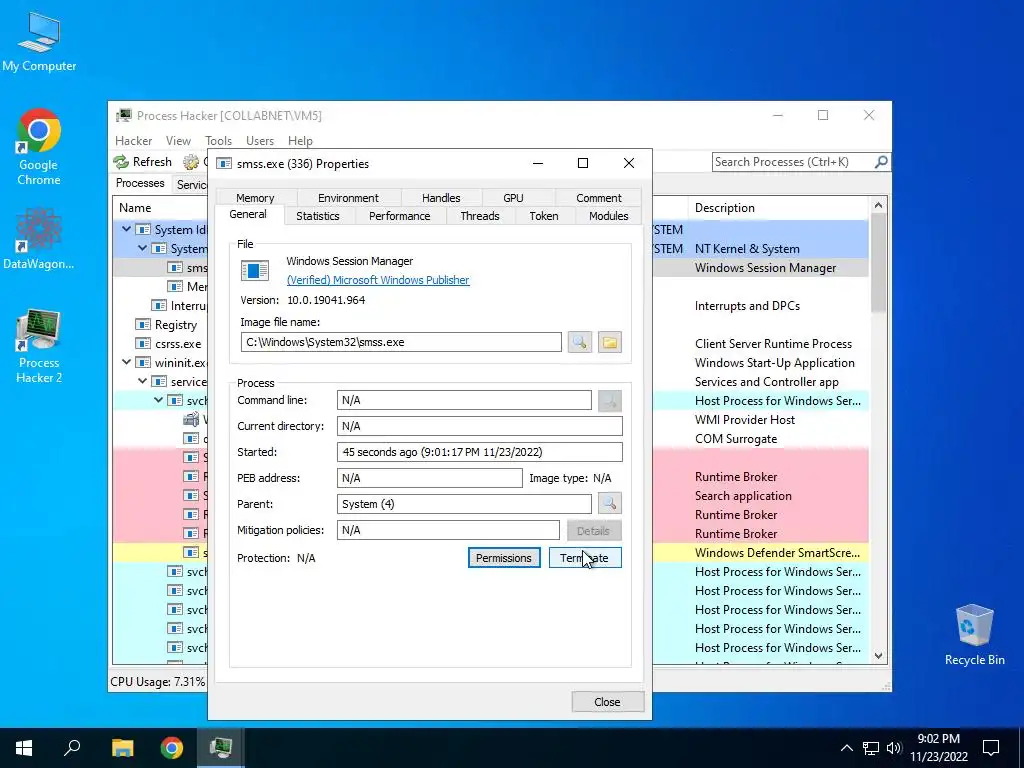1024x768 pixels.
Task: Open the Users menu
Action: point(260,140)
